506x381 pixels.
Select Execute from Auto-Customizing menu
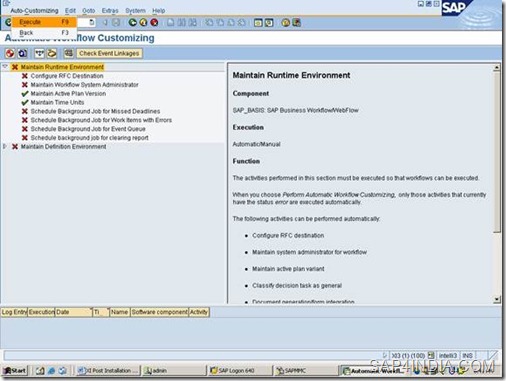tap(44, 22)
